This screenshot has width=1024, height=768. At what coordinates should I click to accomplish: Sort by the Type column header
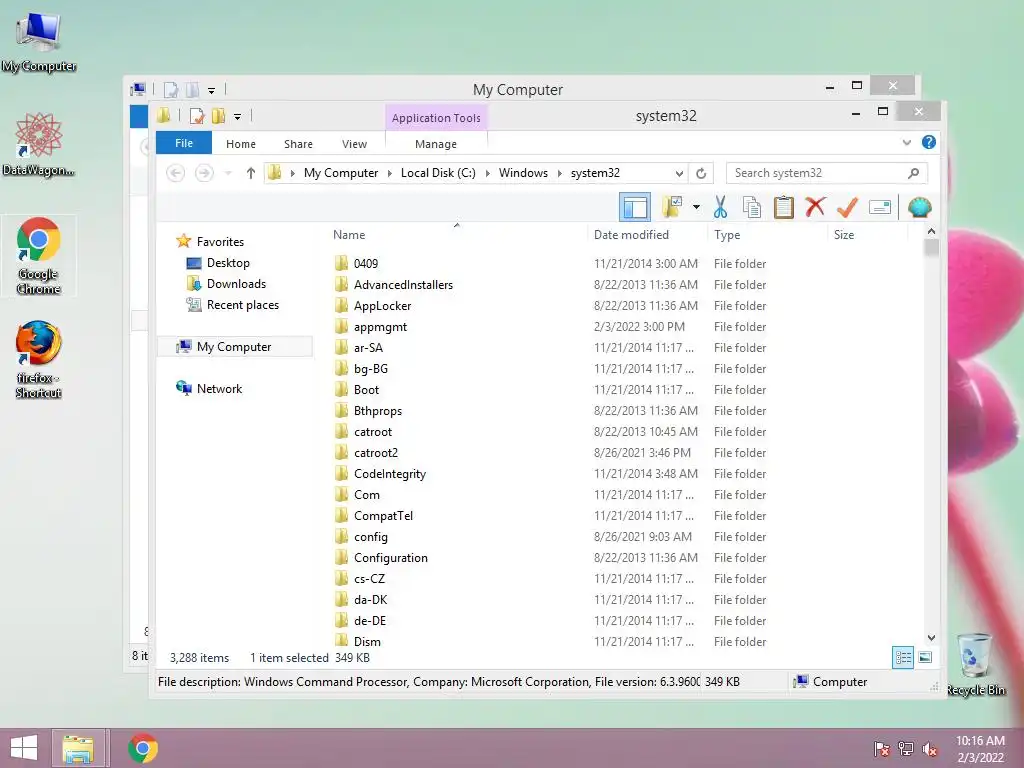pyautogui.click(x=727, y=234)
